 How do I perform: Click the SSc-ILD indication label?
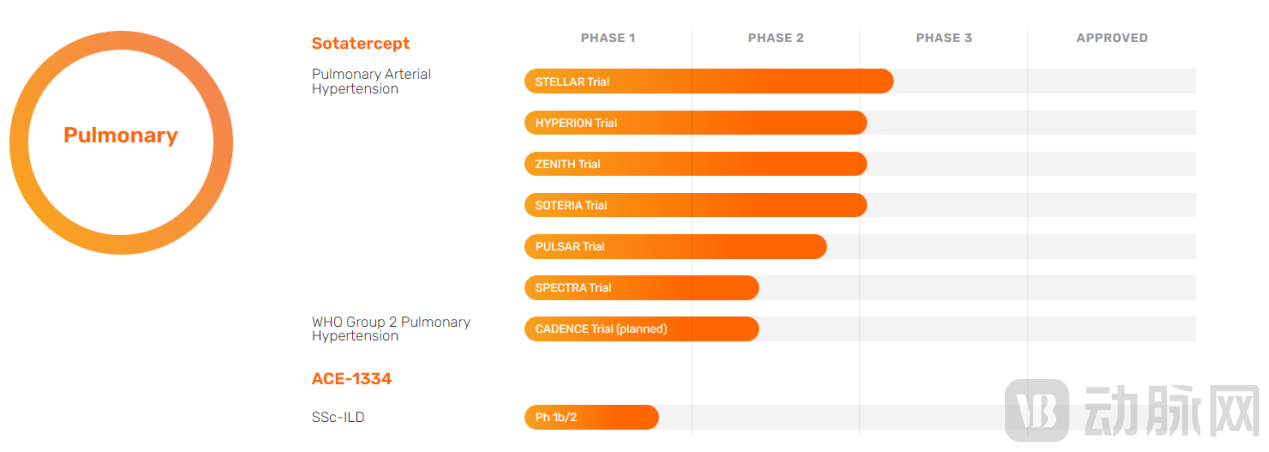338,417
